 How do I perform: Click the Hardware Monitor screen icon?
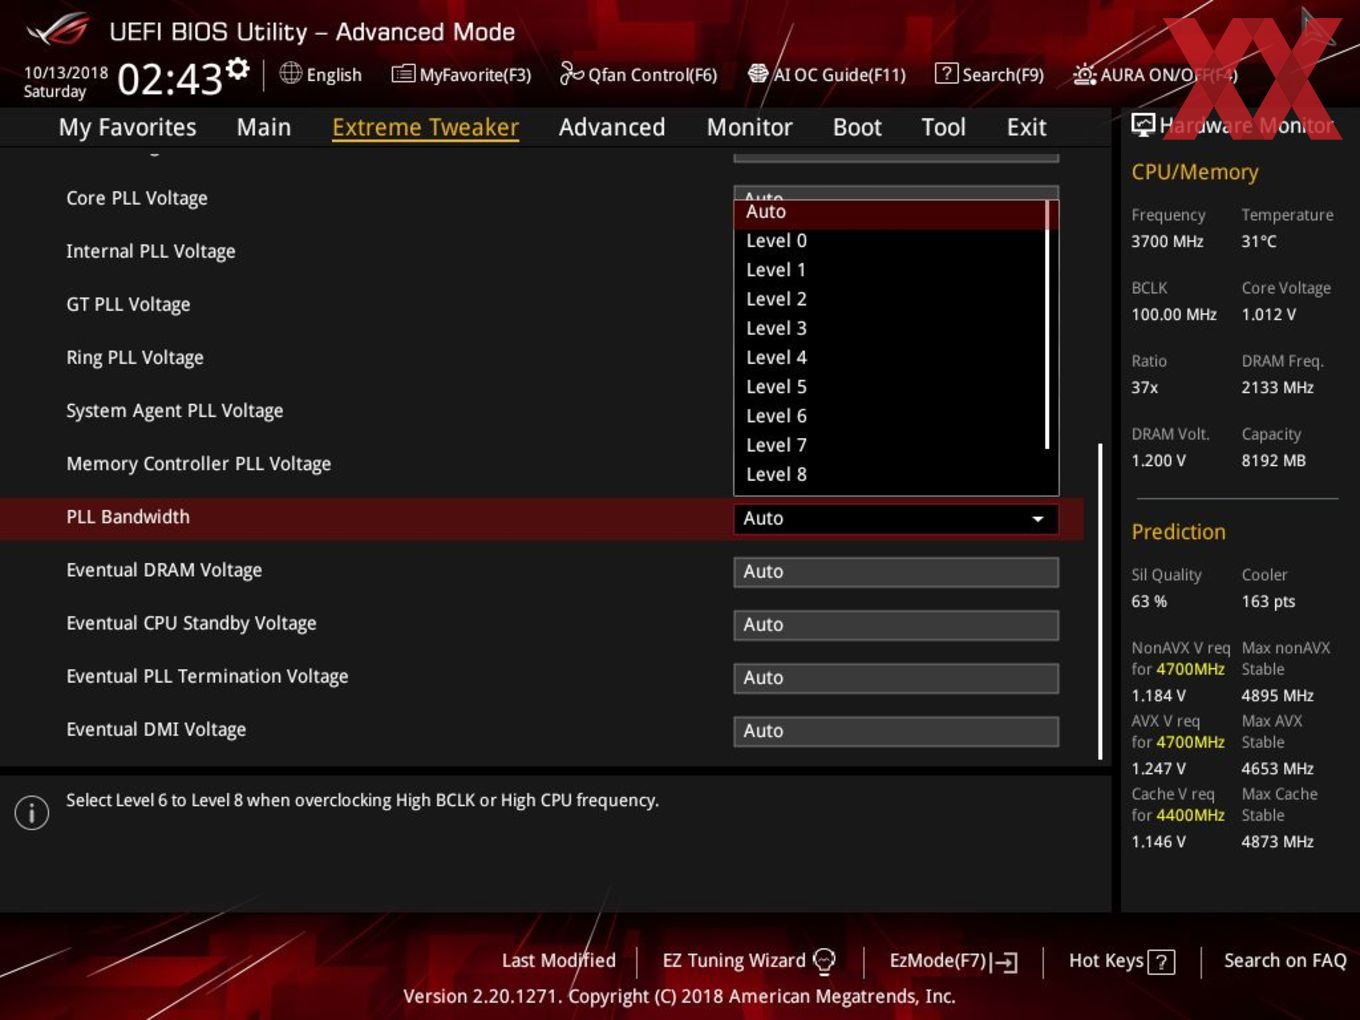pos(1143,124)
